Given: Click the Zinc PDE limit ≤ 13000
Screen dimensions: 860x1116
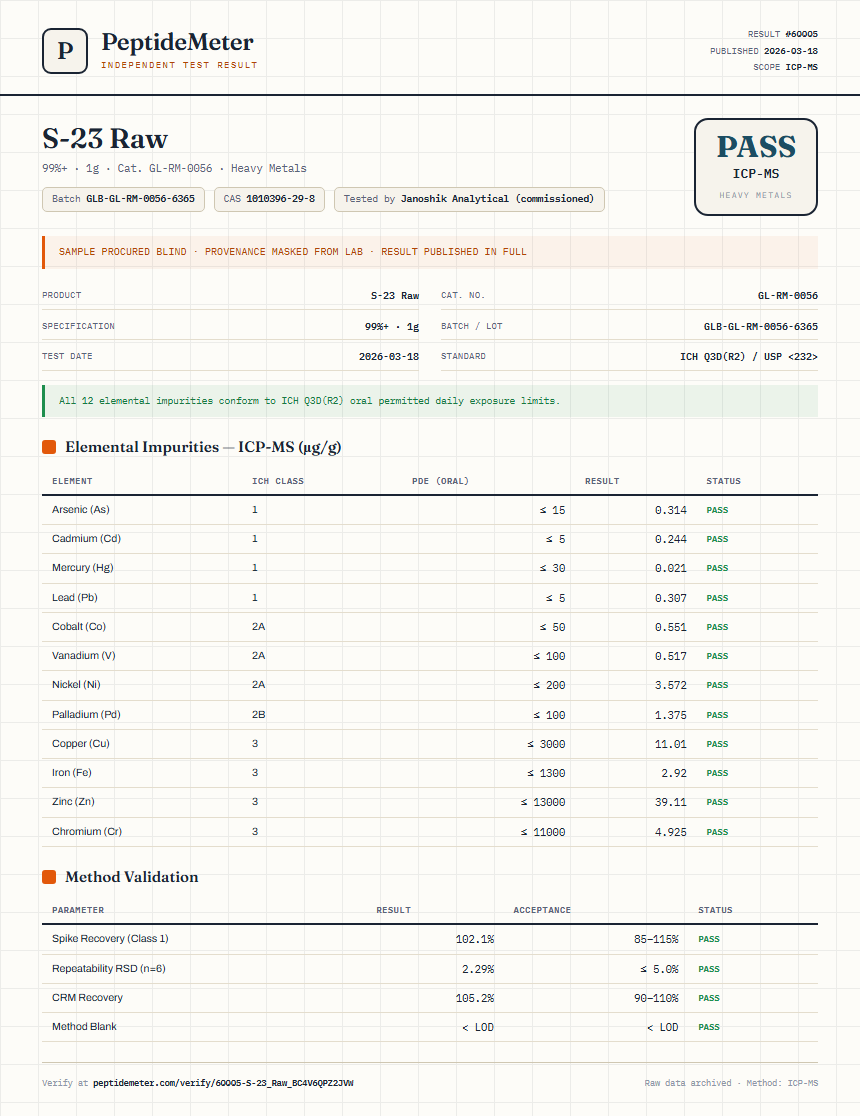Looking at the screenshot, I should [543, 802].
